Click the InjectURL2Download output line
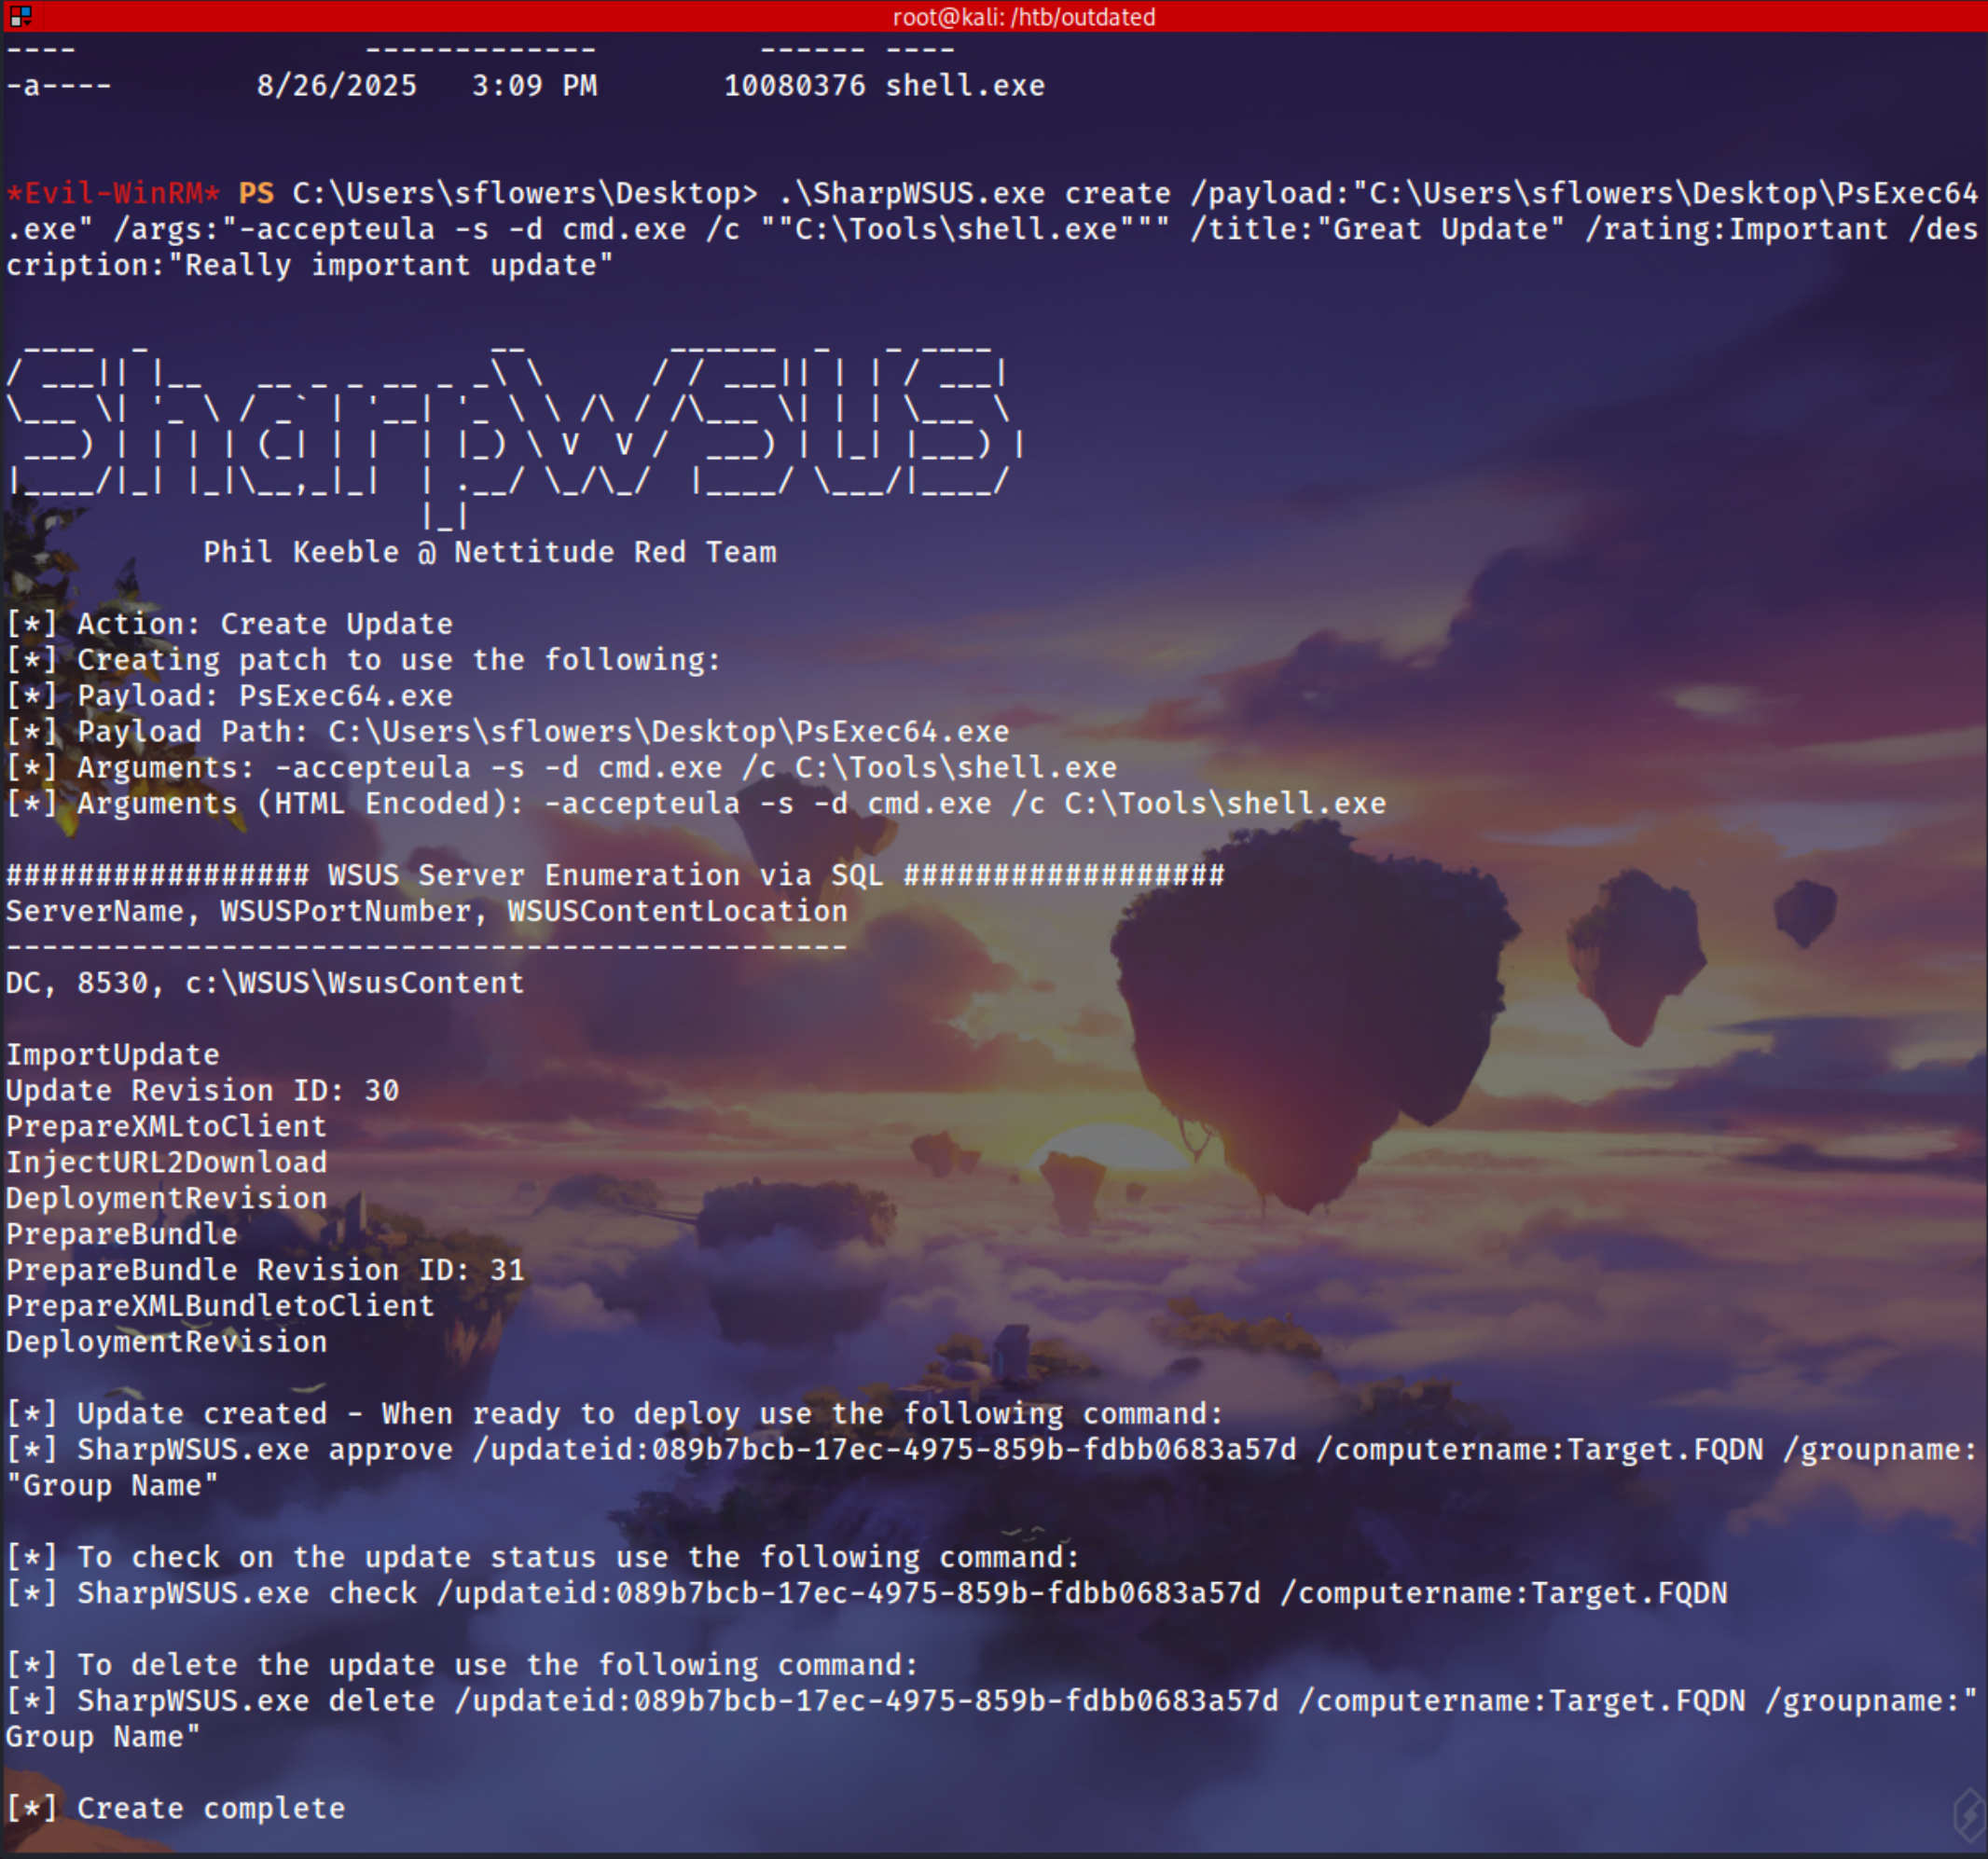This screenshot has width=1988, height=1859. click(166, 1162)
